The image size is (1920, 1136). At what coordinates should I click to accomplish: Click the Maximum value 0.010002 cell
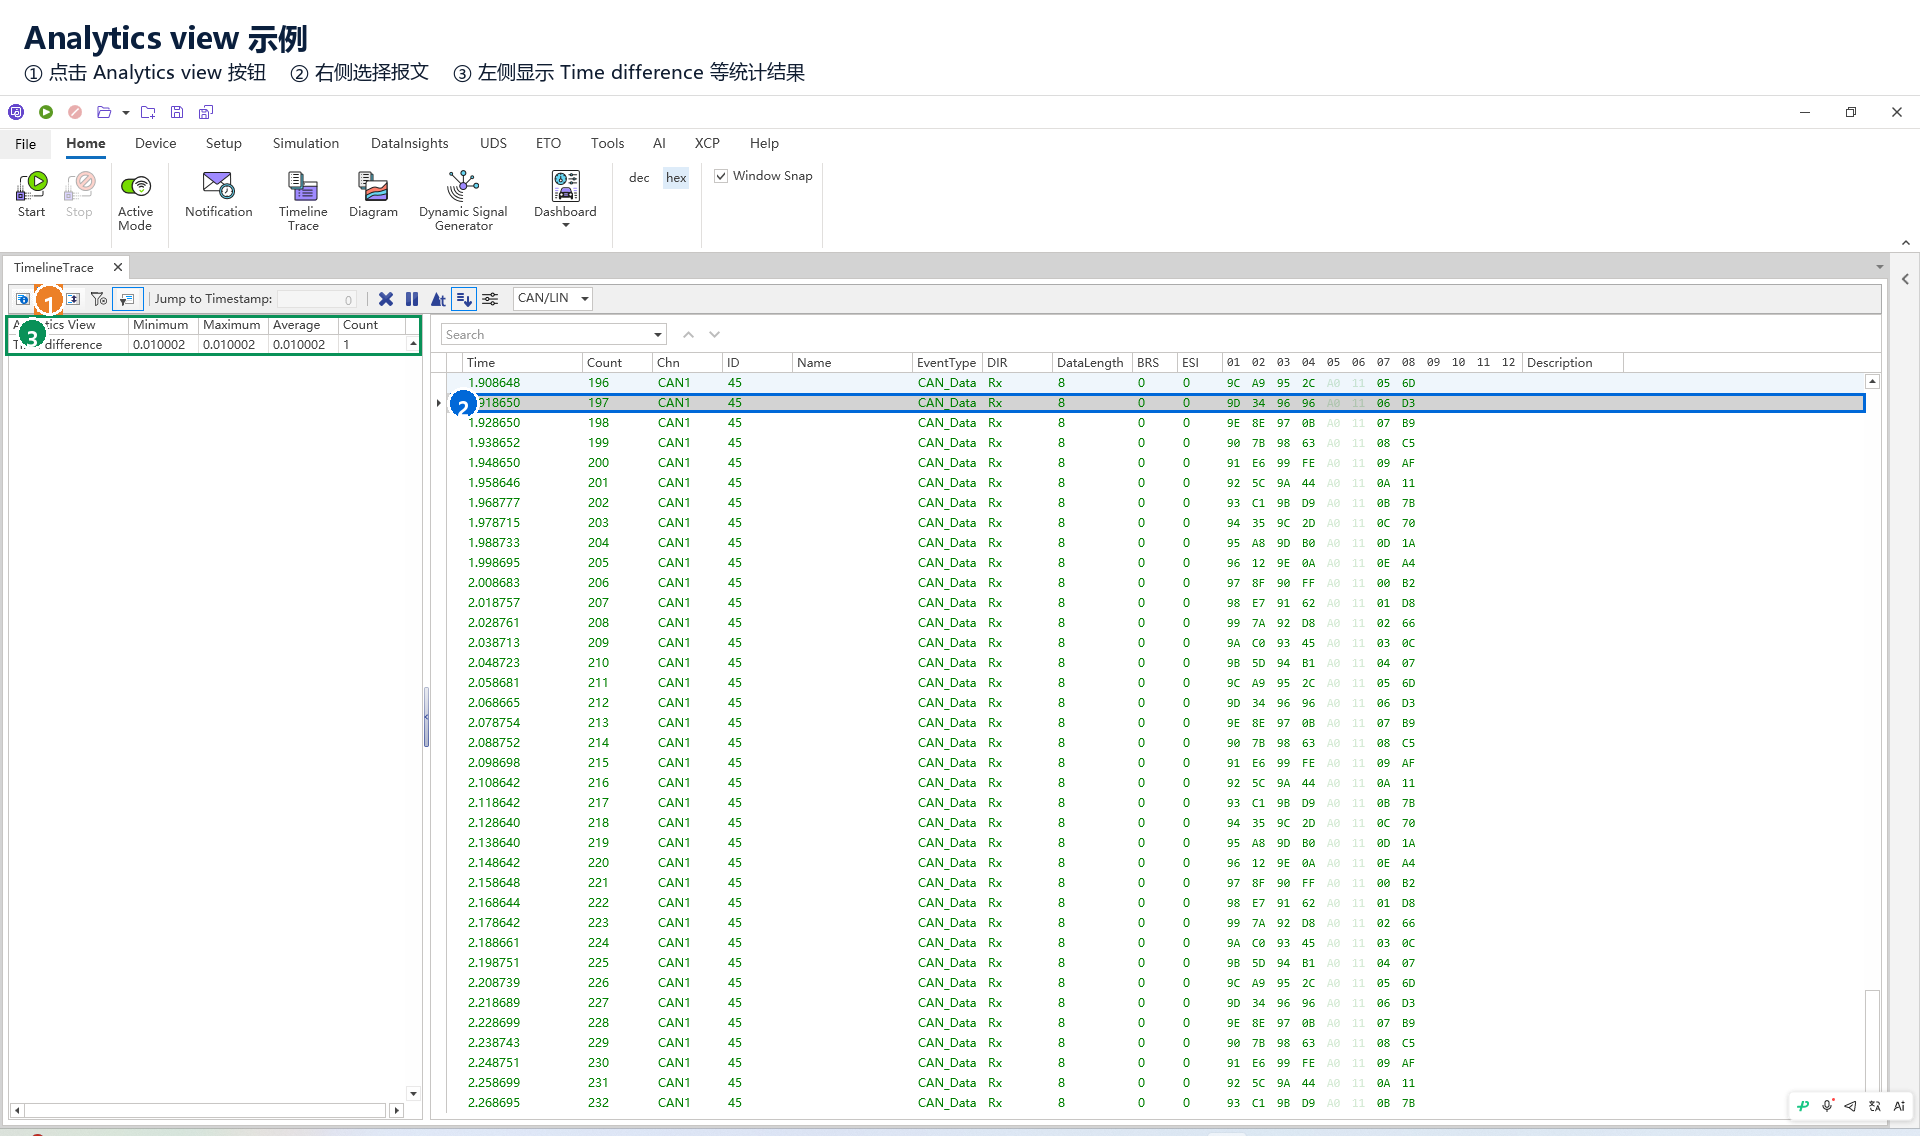tap(232, 344)
